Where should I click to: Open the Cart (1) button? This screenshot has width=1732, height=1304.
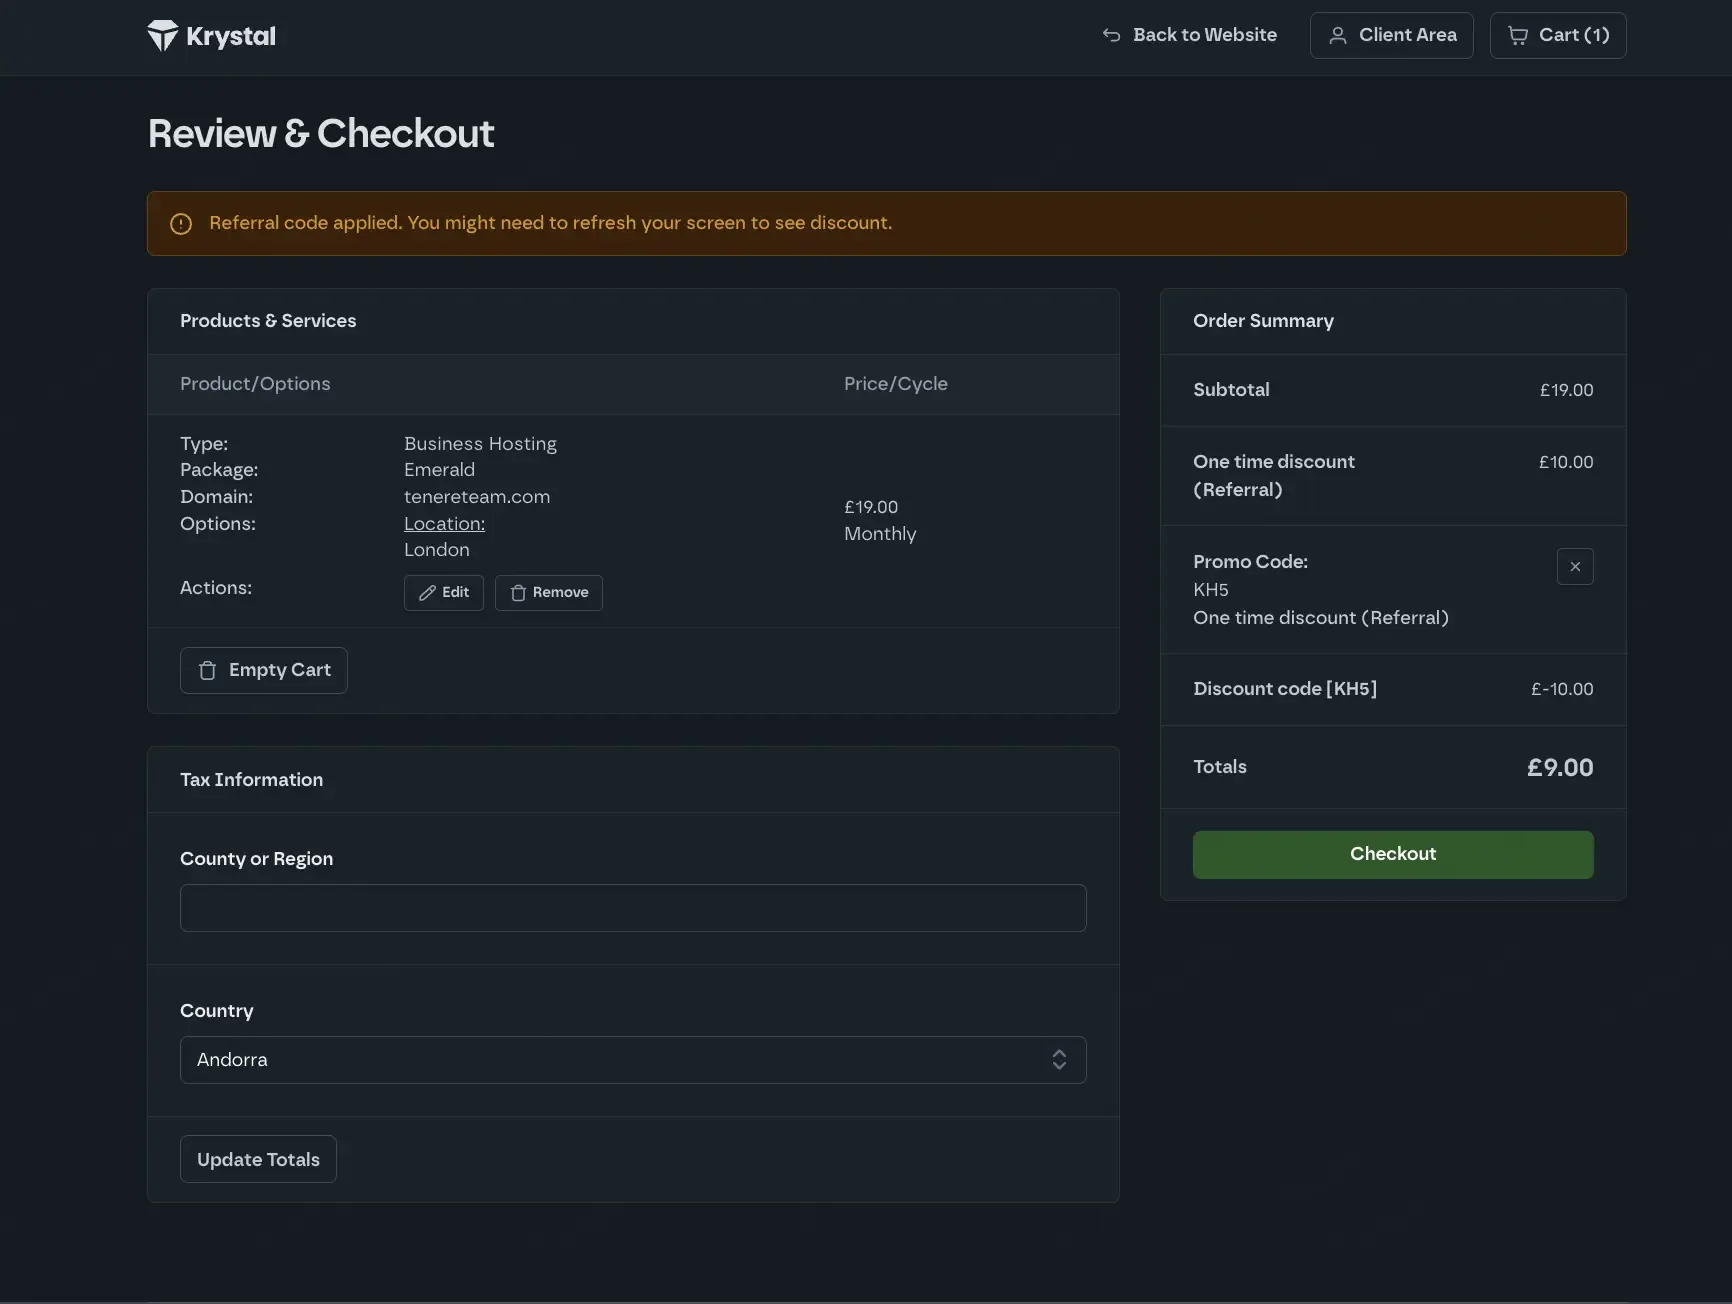pyautogui.click(x=1557, y=35)
